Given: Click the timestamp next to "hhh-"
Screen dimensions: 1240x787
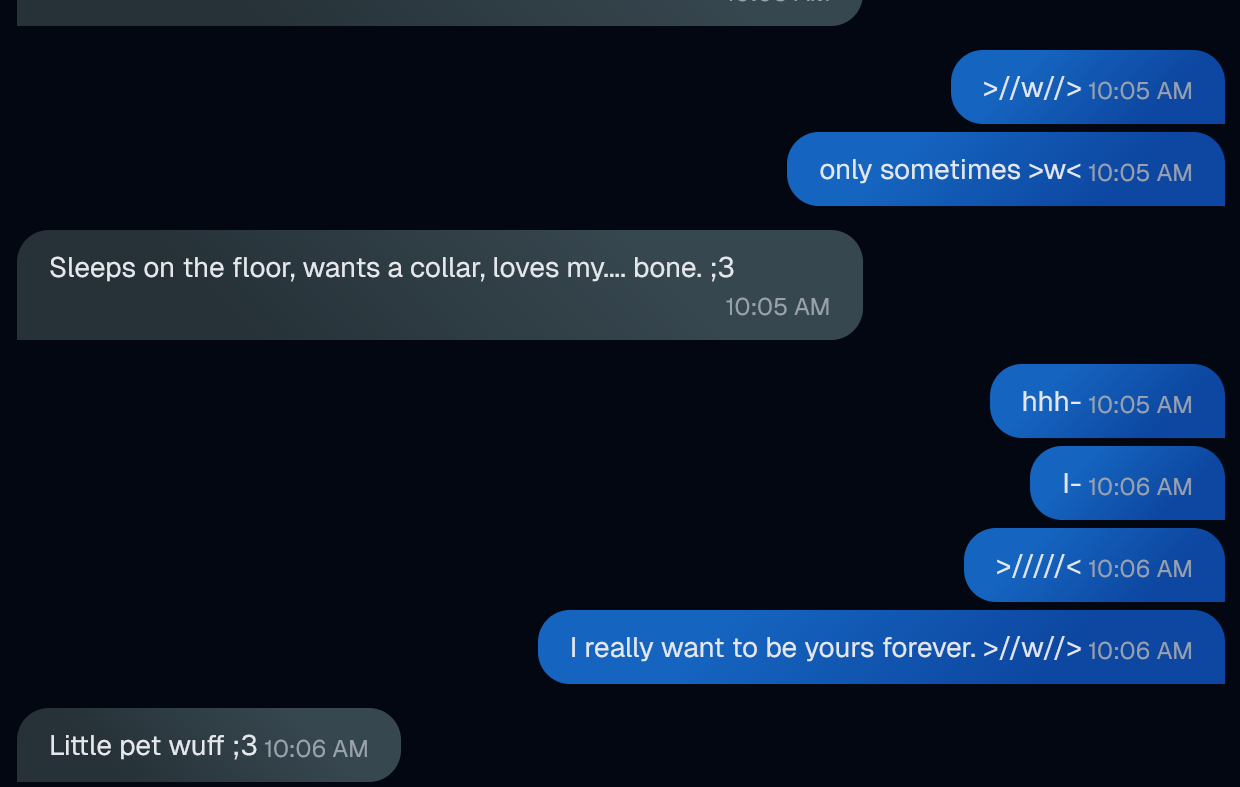Looking at the screenshot, I should click(1140, 405).
